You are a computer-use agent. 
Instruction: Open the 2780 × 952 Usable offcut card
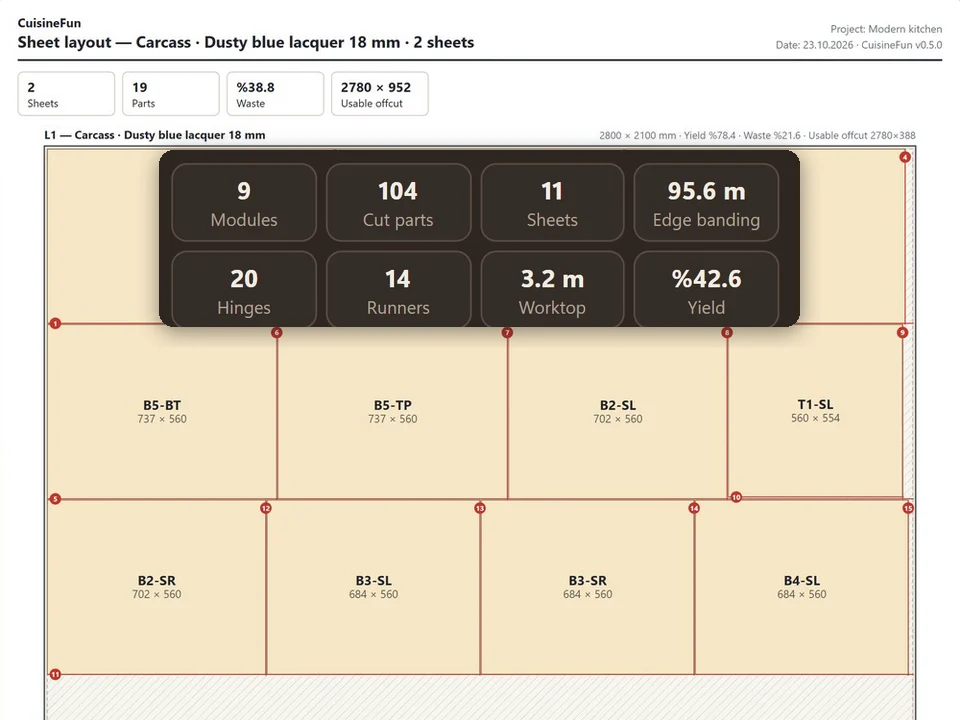point(380,94)
